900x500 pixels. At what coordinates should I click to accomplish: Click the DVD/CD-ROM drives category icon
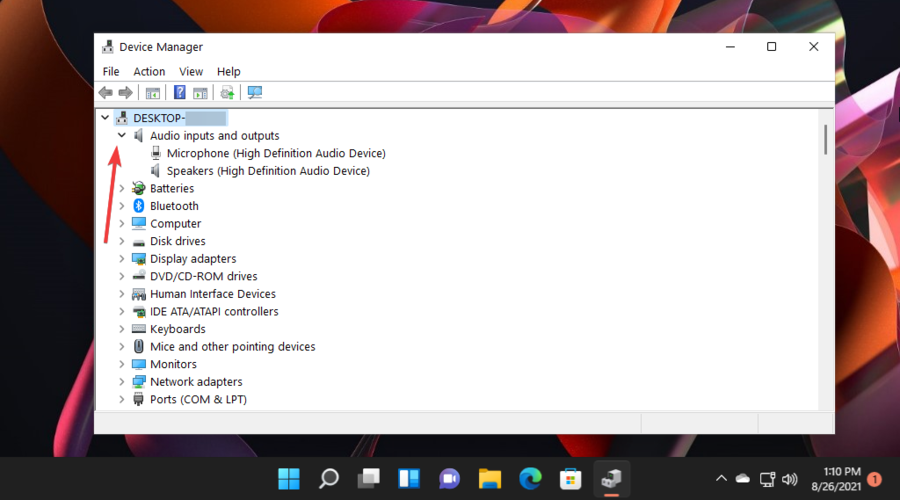(138, 276)
